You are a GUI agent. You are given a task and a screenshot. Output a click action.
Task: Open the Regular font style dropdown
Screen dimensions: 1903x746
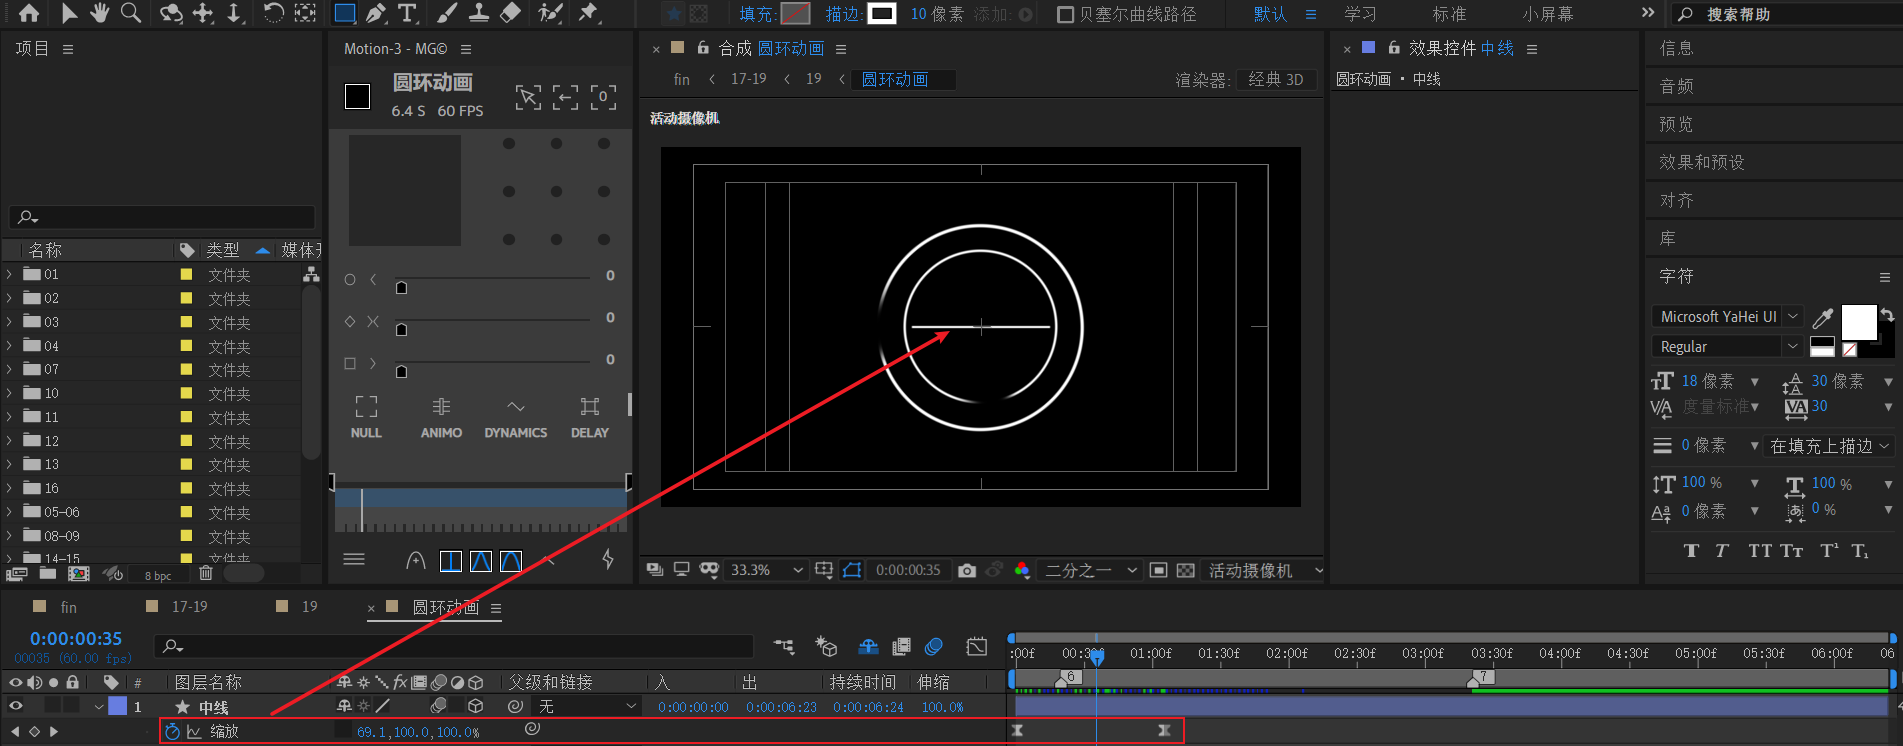[x=1727, y=347]
